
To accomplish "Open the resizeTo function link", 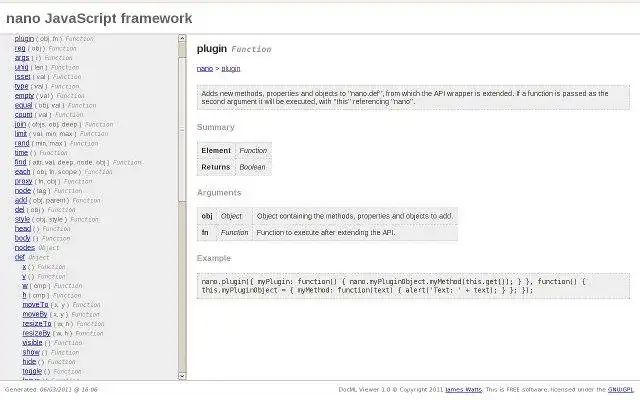I will point(37,324).
